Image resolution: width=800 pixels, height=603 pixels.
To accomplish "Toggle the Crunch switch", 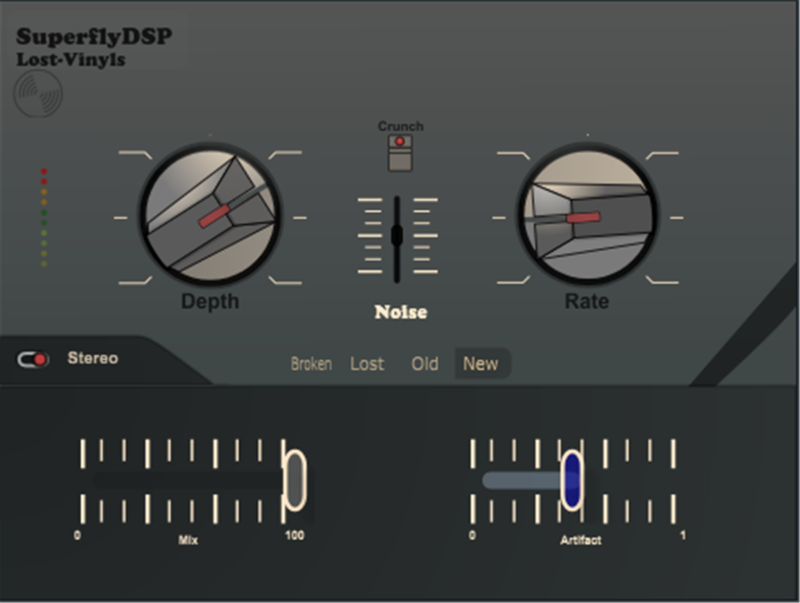I will coord(400,152).
